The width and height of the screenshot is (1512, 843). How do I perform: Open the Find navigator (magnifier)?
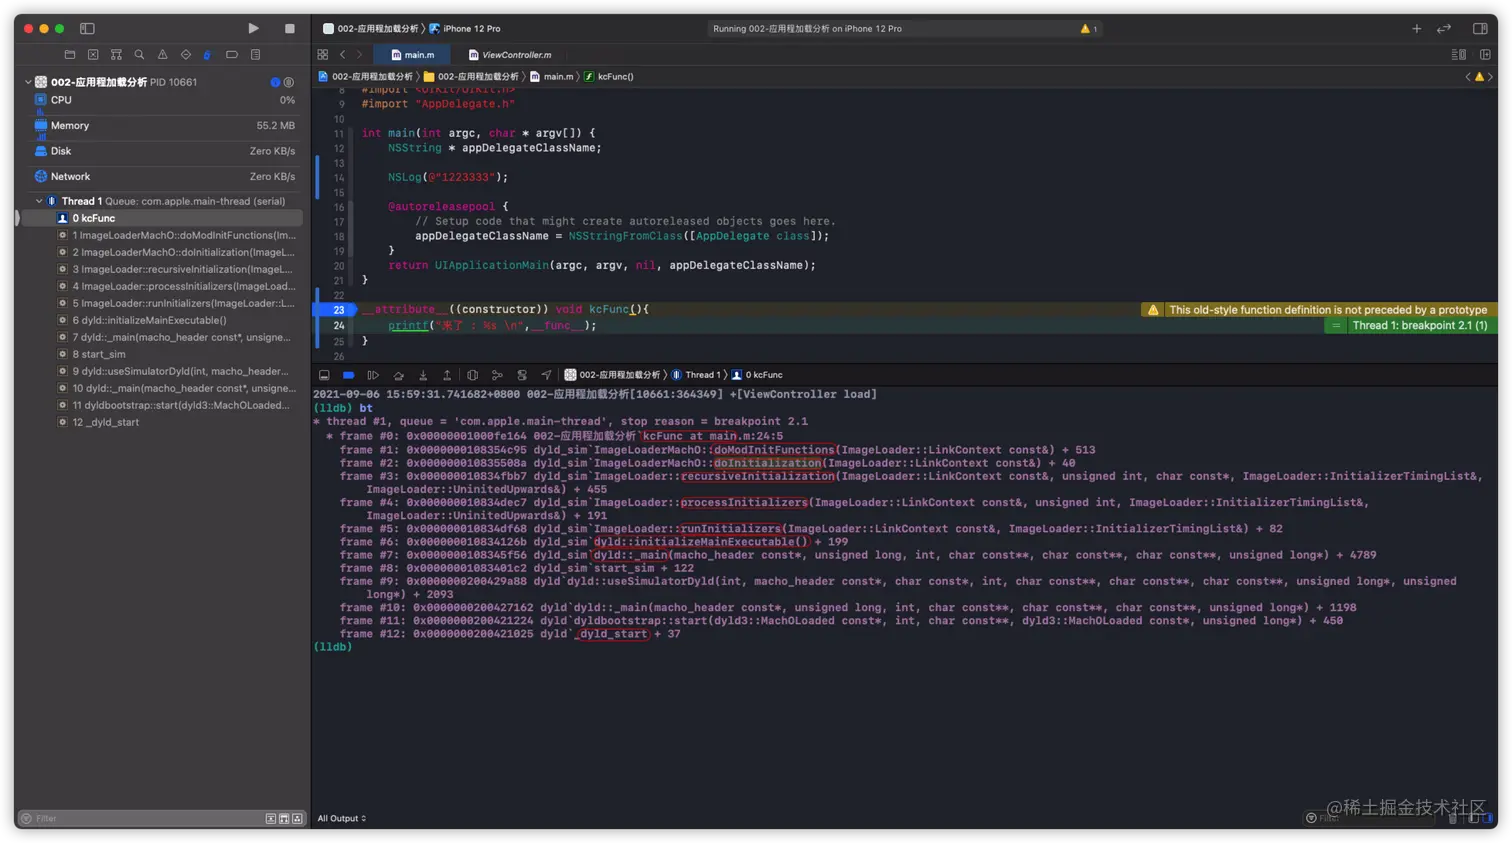pos(139,55)
